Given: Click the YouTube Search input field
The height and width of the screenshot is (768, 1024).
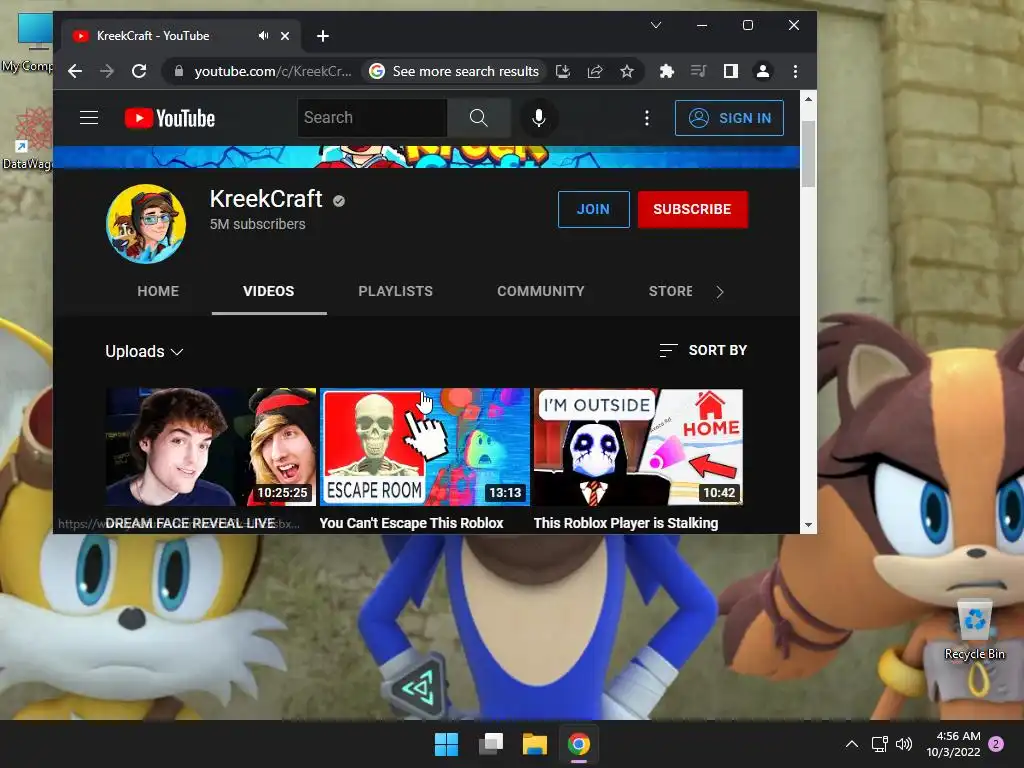Looking at the screenshot, I should [x=372, y=118].
